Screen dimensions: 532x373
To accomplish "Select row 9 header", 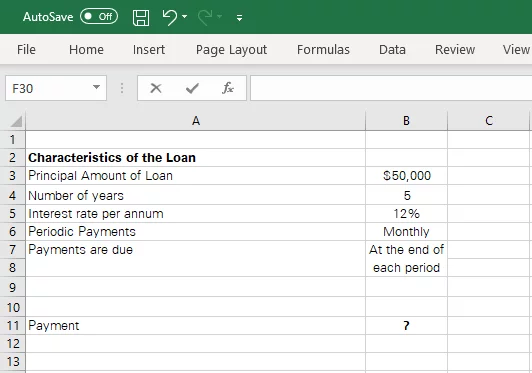I will [13, 287].
